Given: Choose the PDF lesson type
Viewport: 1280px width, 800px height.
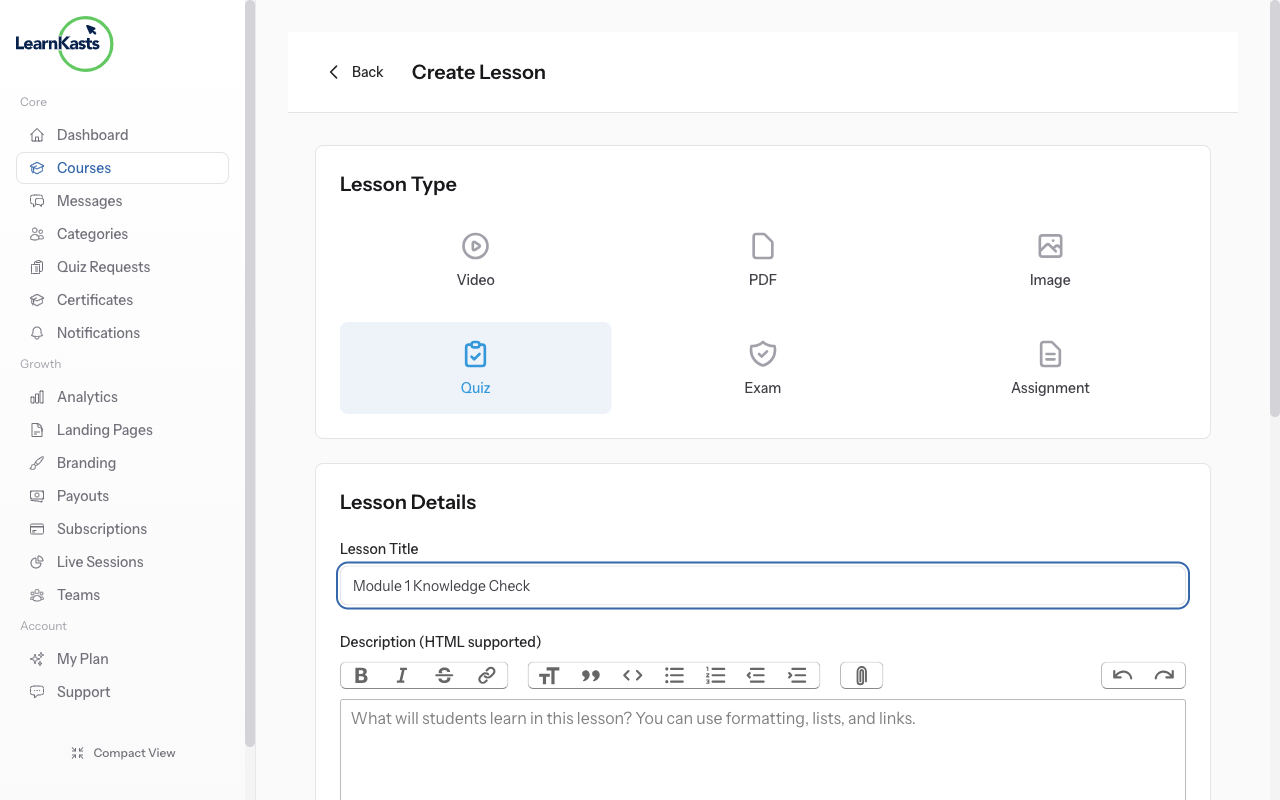Looking at the screenshot, I should tap(762, 260).
